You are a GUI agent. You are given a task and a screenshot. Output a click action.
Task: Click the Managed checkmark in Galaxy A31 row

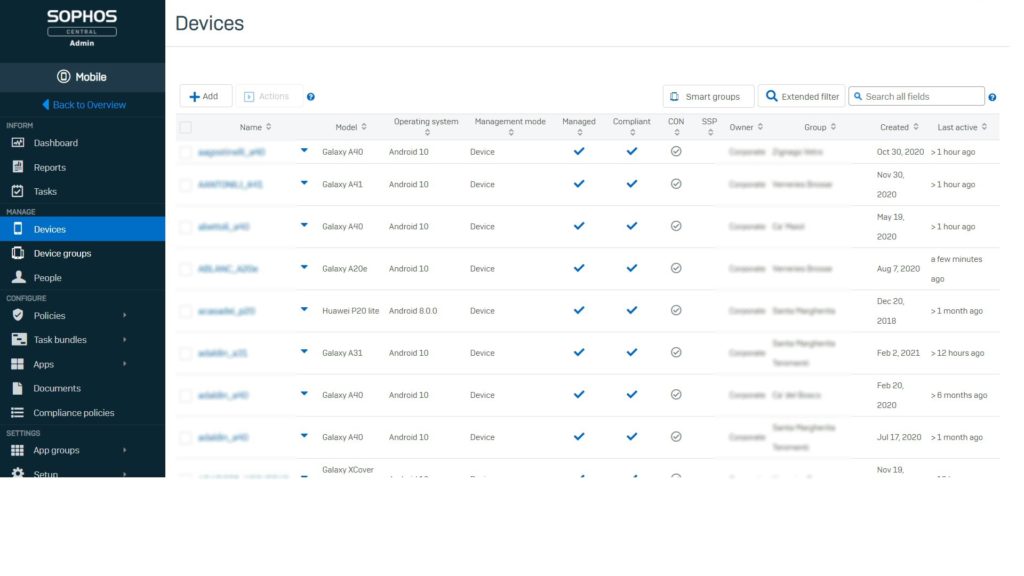pyautogui.click(x=579, y=353)
